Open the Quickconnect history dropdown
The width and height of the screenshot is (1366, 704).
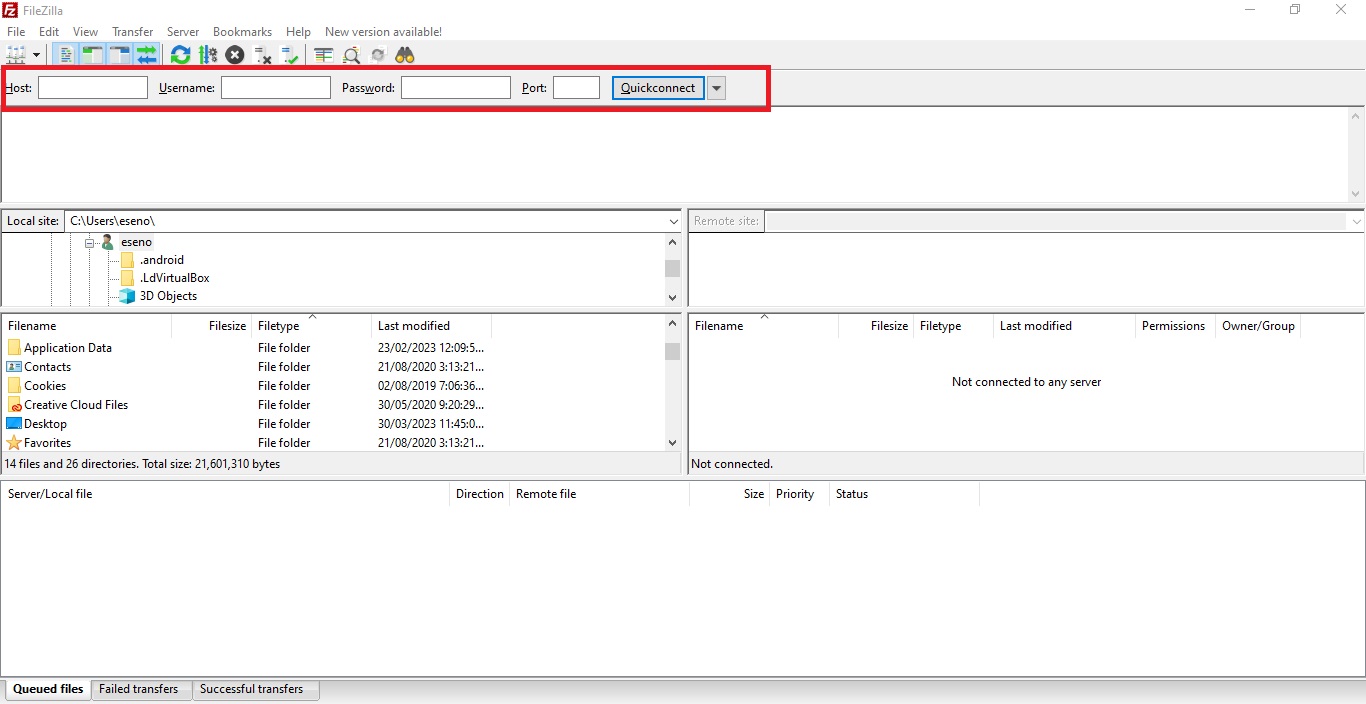pos(716,88)
